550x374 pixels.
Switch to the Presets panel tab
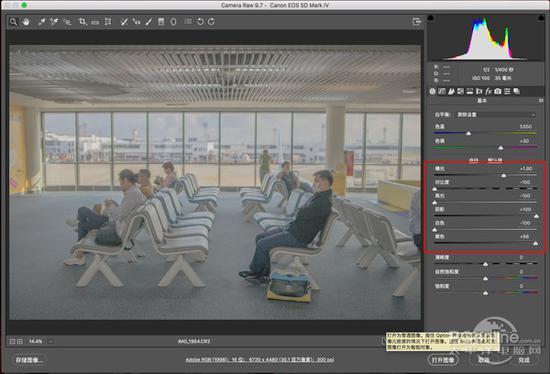click(x=507, y=91)
